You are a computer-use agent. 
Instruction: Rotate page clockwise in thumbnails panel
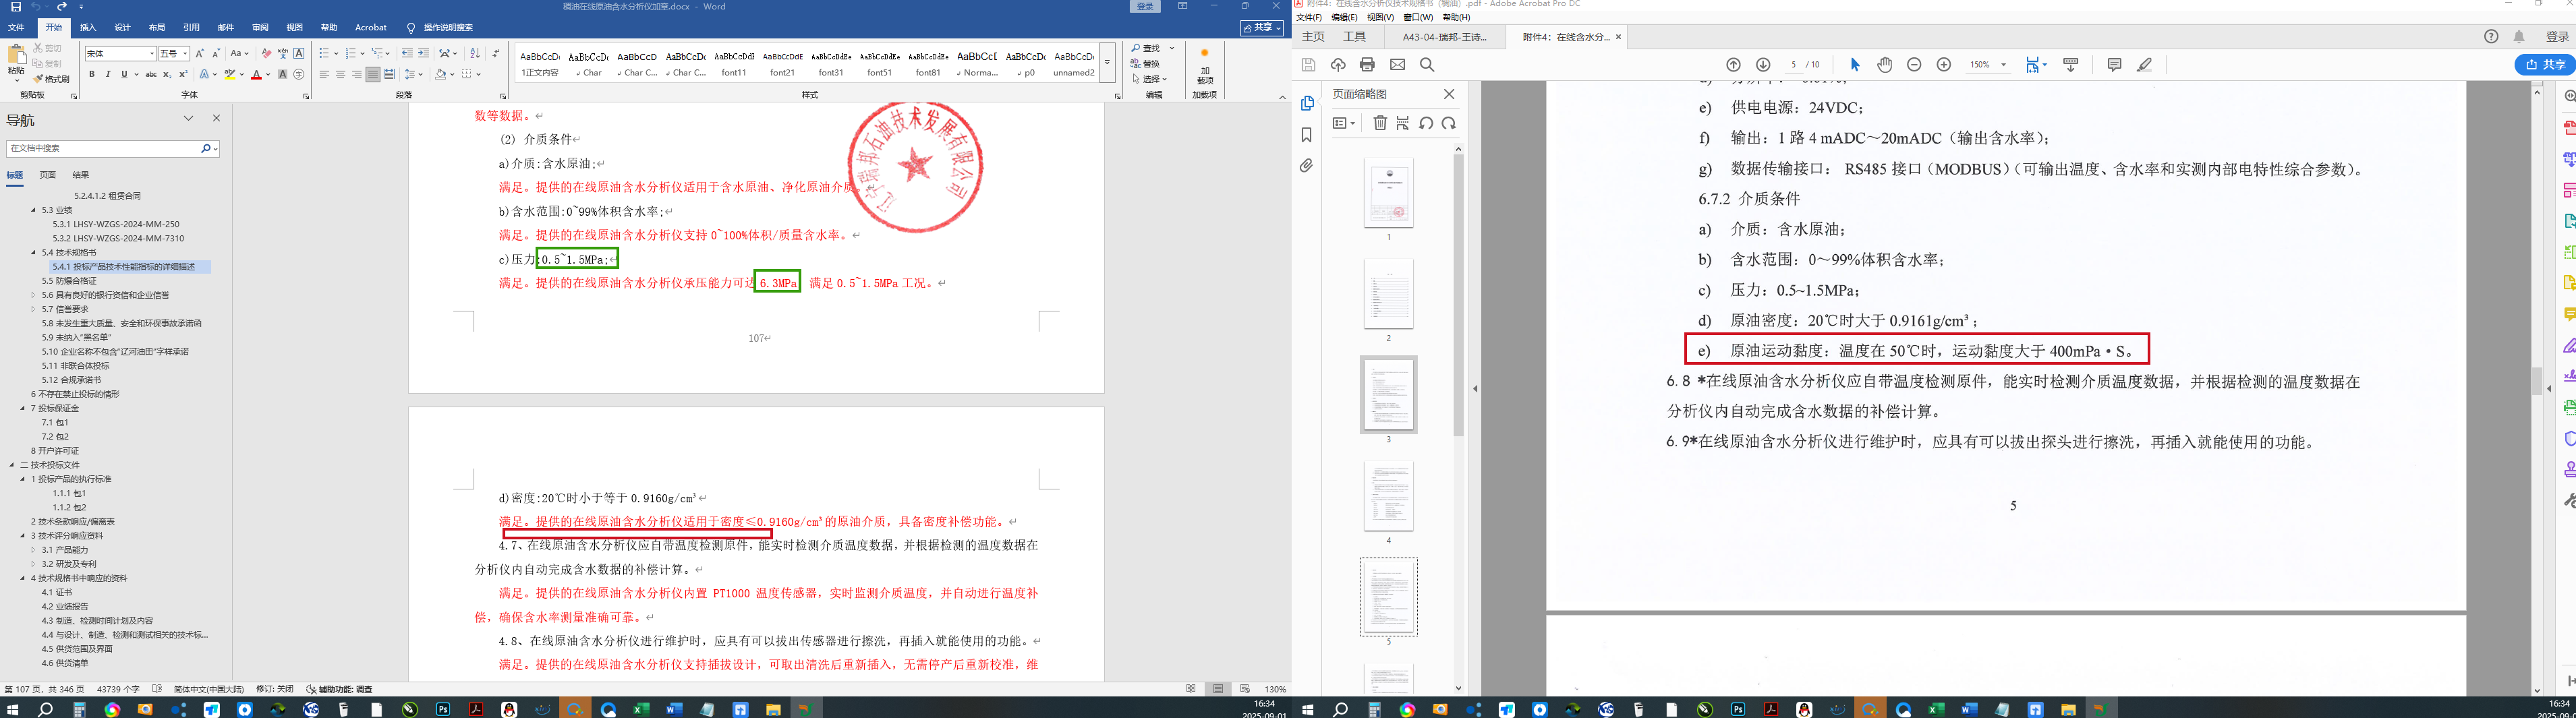tap(1449, 123)
